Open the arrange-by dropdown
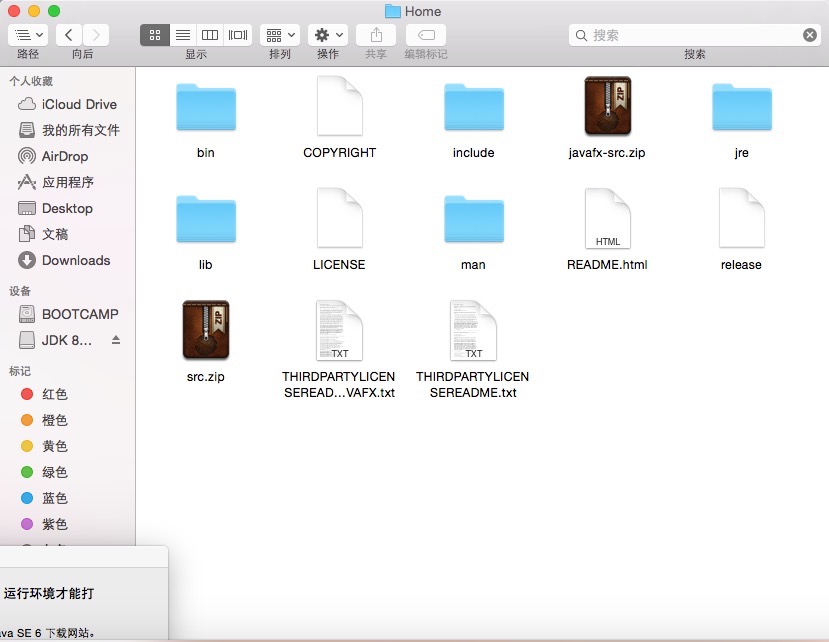Screen dimensions: 829x642 click(x=280, y=35)
